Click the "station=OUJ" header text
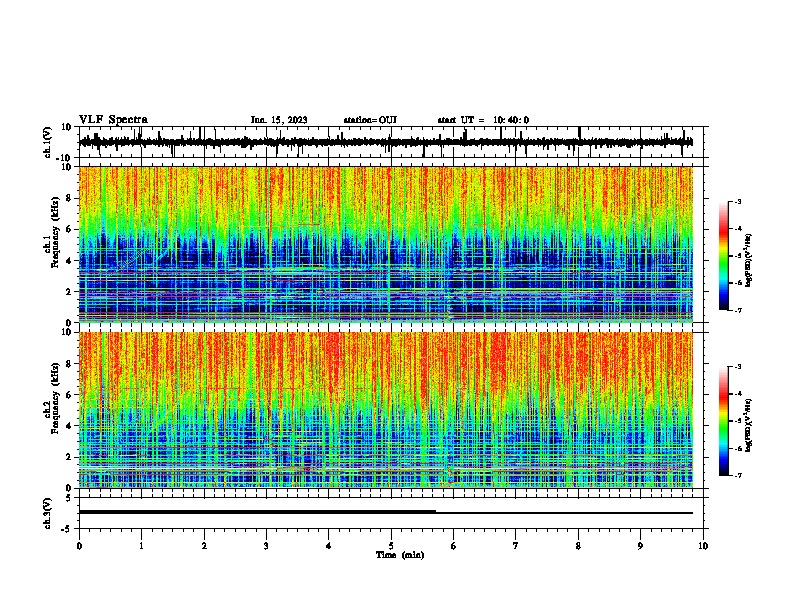Viewport: 792px width, 612px height. click(370, 120)
